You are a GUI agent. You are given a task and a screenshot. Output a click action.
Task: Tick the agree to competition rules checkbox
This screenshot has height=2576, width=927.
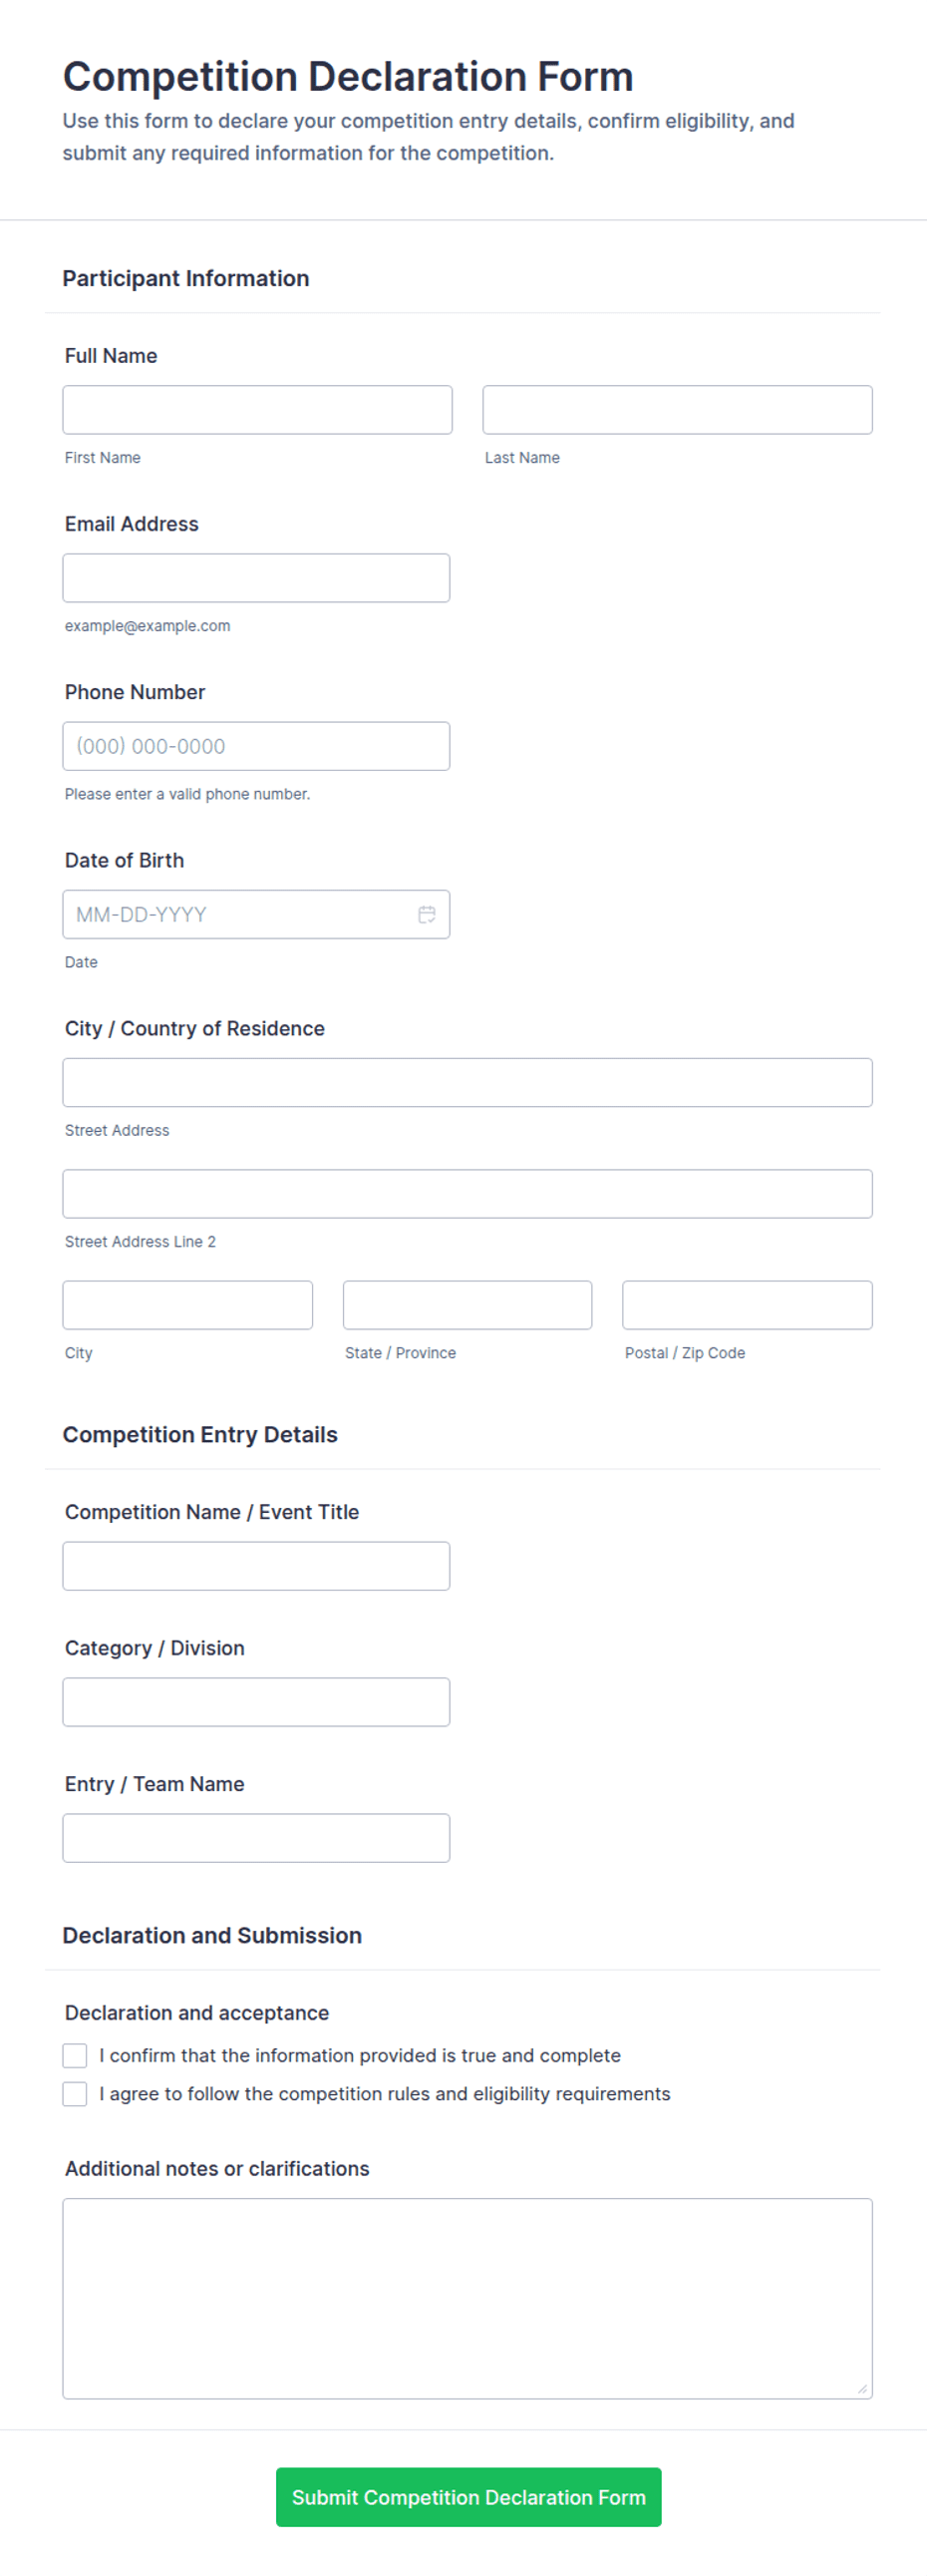pos(75,2093)
